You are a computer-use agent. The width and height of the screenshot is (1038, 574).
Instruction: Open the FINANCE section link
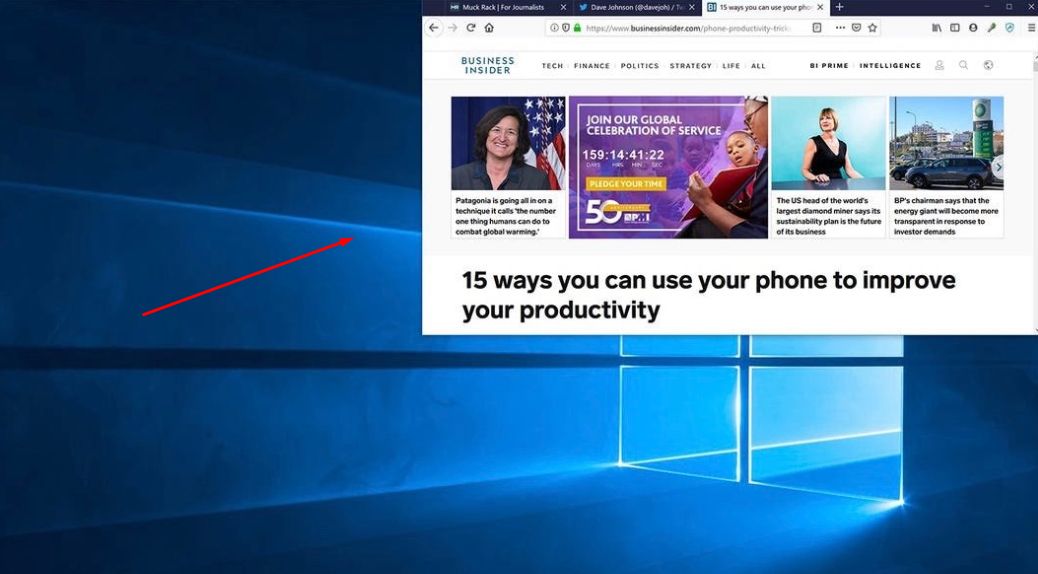click(x=591, y=66)
